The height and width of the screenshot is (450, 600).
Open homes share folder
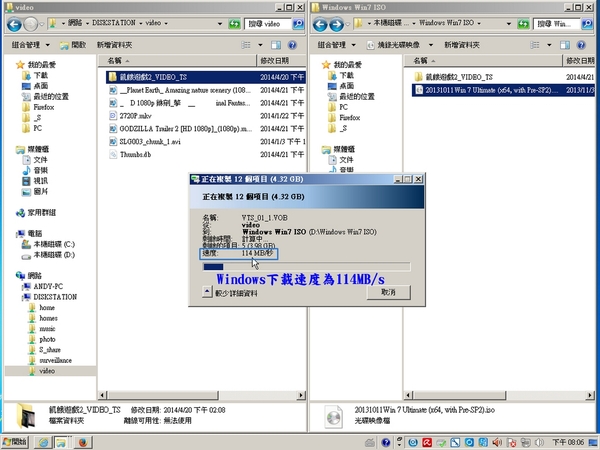click(x=43, y=318)
